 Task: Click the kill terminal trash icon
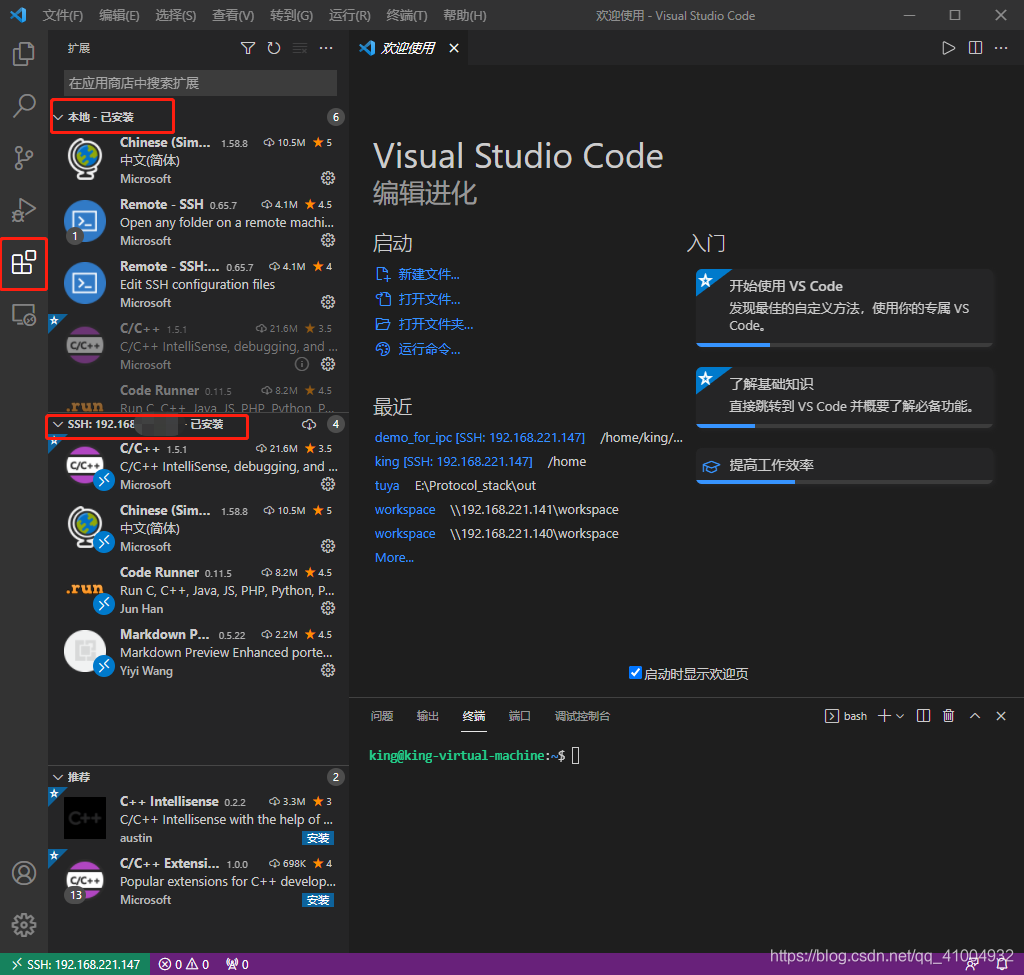(x=948, y=715)
